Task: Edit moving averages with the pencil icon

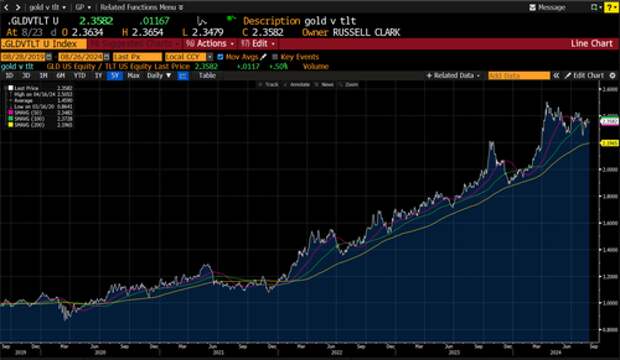Action: [264, 57]
